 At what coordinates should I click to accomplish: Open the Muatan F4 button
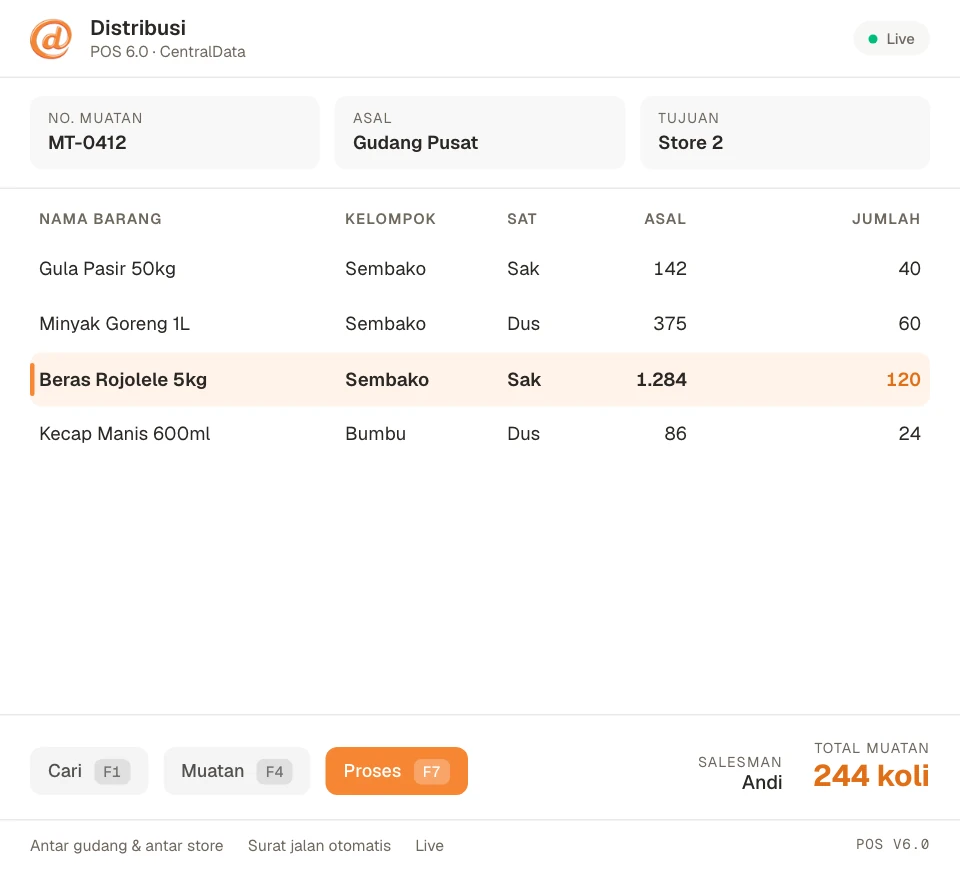point(236,771)
